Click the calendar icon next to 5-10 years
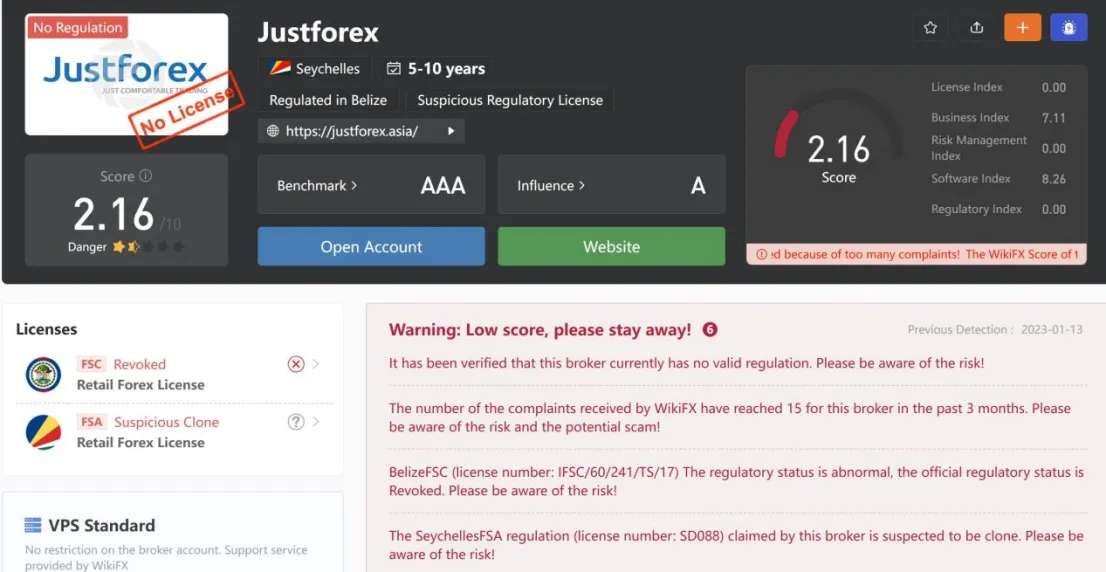The height and width of the screenshot is (572, 1106). click(394, 68)
